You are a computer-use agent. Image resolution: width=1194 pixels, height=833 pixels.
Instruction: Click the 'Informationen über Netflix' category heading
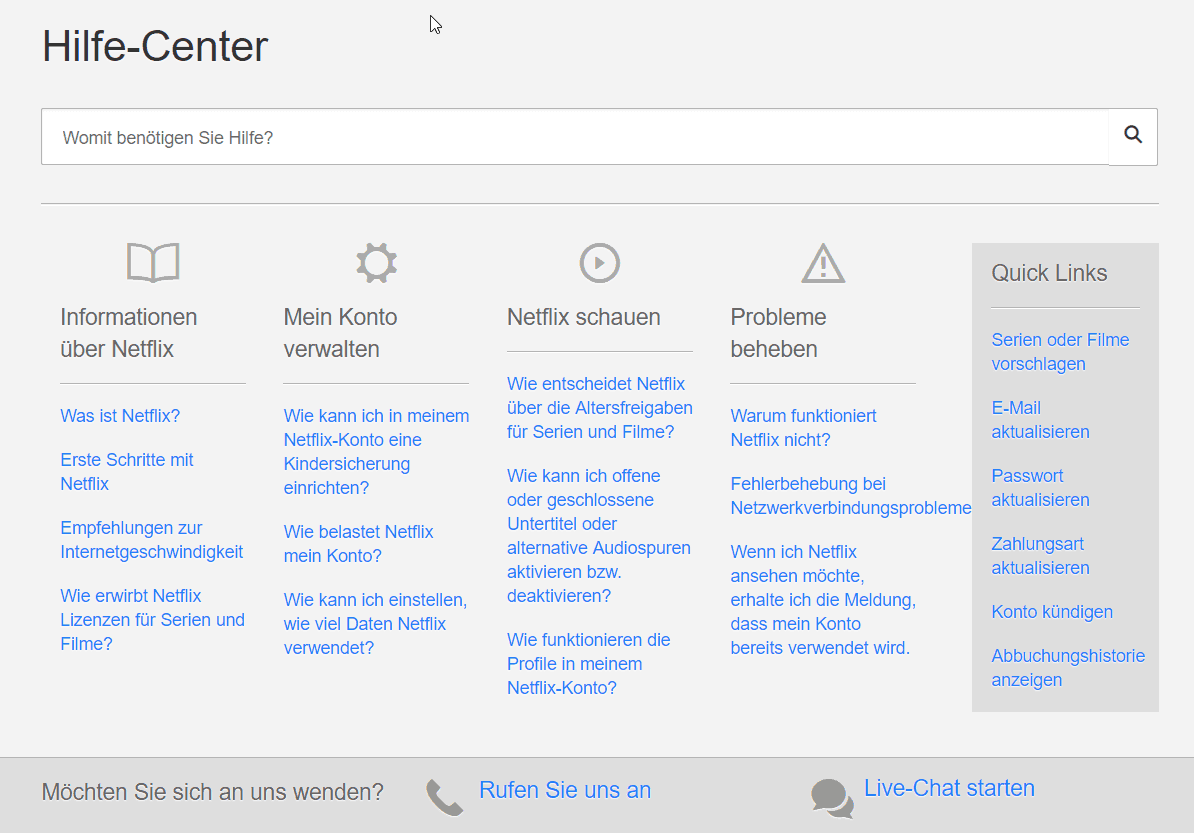(x=129, y=333)
